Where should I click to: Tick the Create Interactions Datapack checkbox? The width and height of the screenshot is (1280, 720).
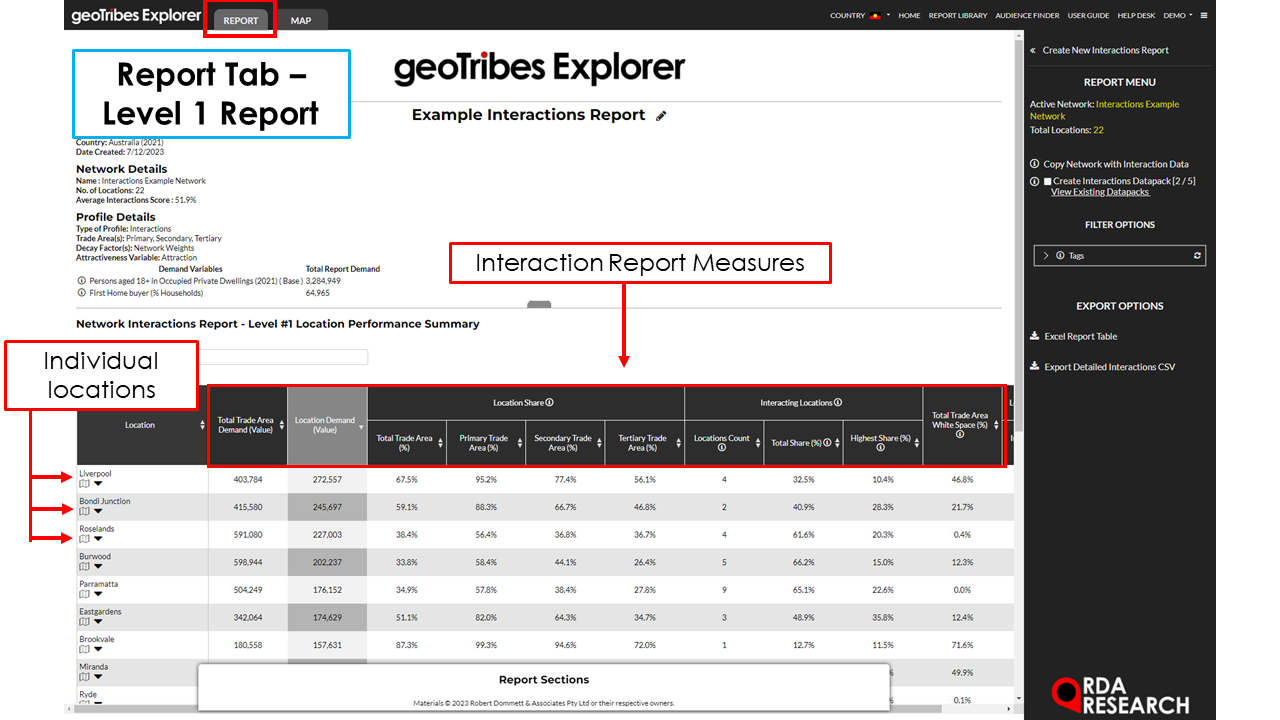(x=1047, y=181)
